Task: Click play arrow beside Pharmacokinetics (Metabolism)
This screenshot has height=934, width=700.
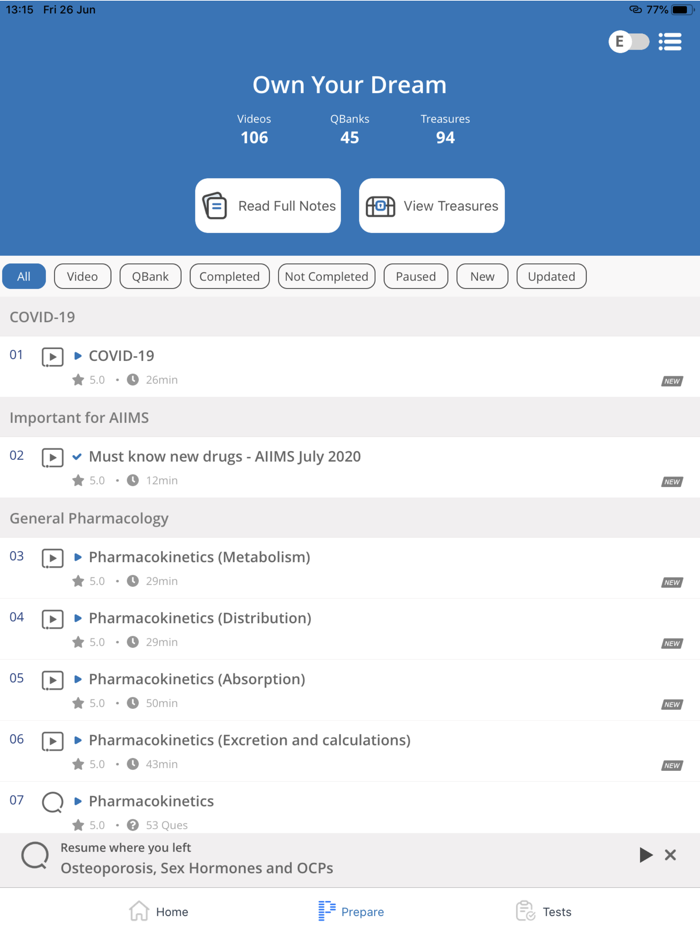Action: pyautogui.click(x=77, y=557)
